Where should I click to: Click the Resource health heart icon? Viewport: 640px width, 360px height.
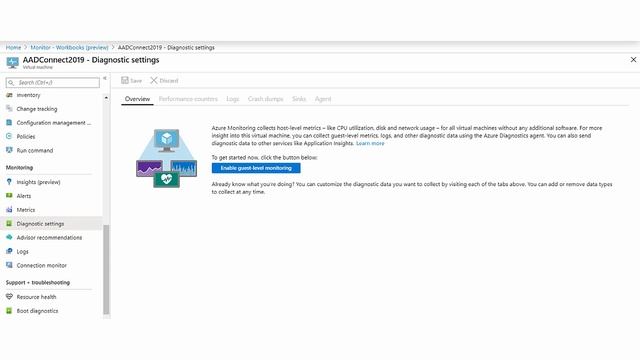tap(9, 297)
